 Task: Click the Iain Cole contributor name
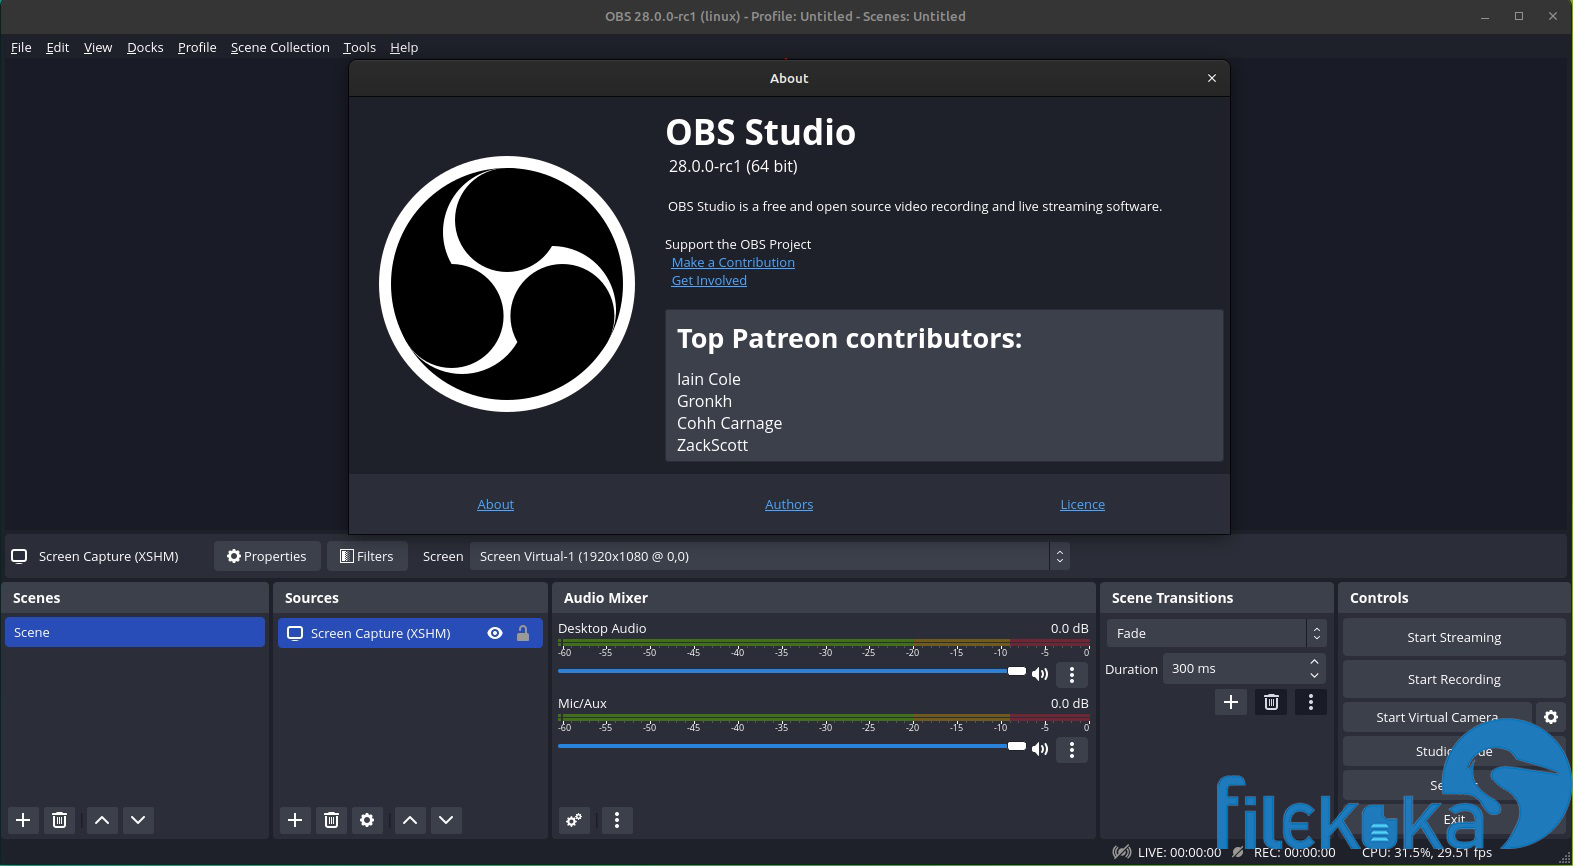tap(709, 379)
